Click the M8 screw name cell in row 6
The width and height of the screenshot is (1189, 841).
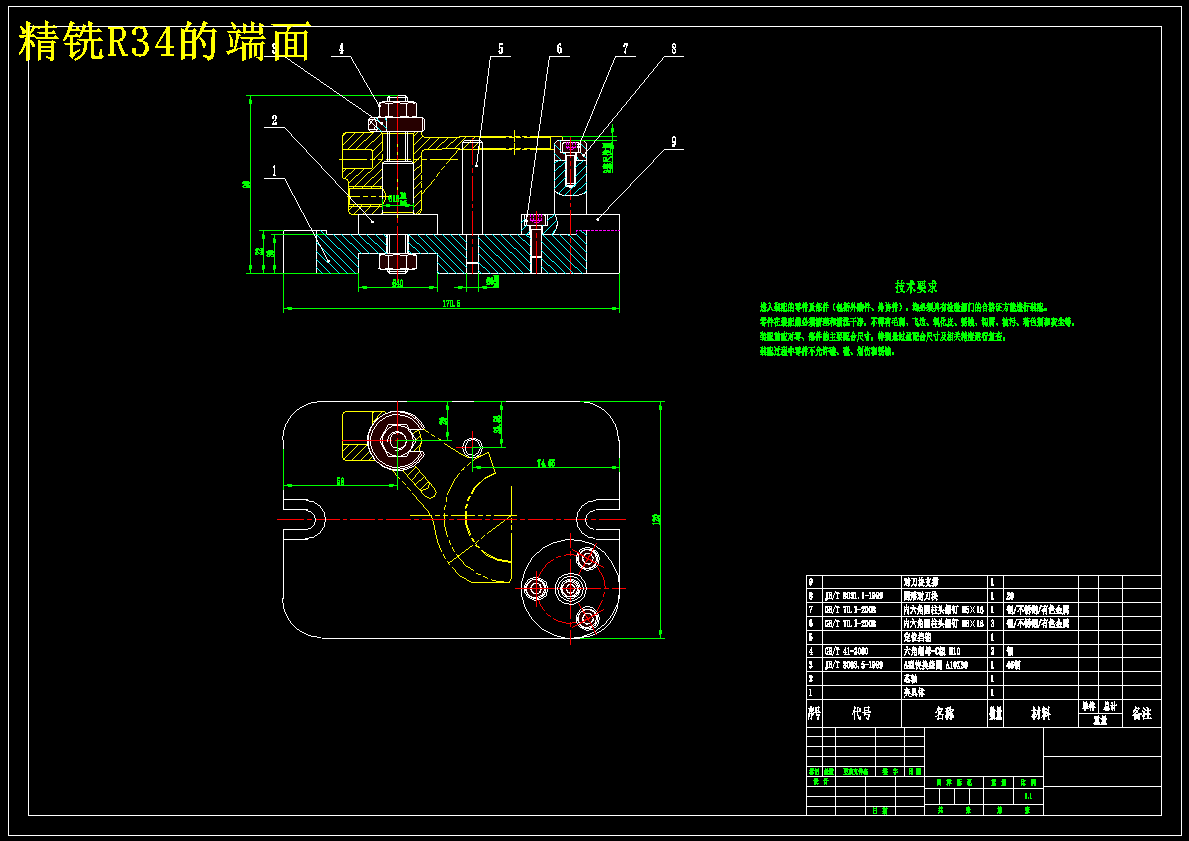943,624
